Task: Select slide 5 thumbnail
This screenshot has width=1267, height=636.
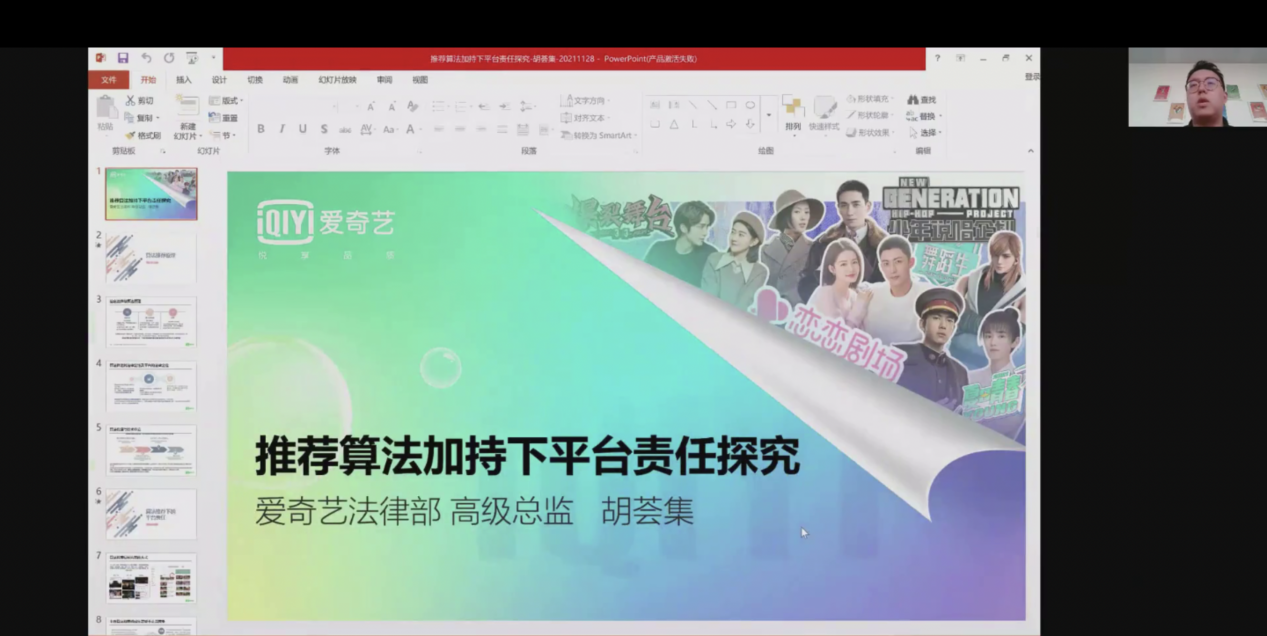Action: pyautogui.click(x=151, y=450)
